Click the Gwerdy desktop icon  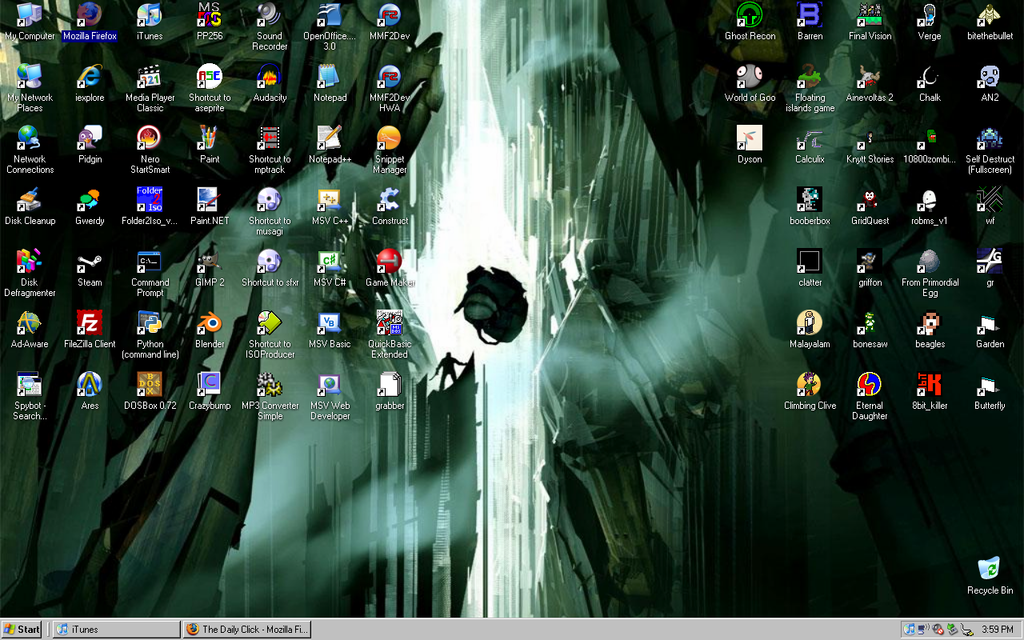(x=89, y=199)
